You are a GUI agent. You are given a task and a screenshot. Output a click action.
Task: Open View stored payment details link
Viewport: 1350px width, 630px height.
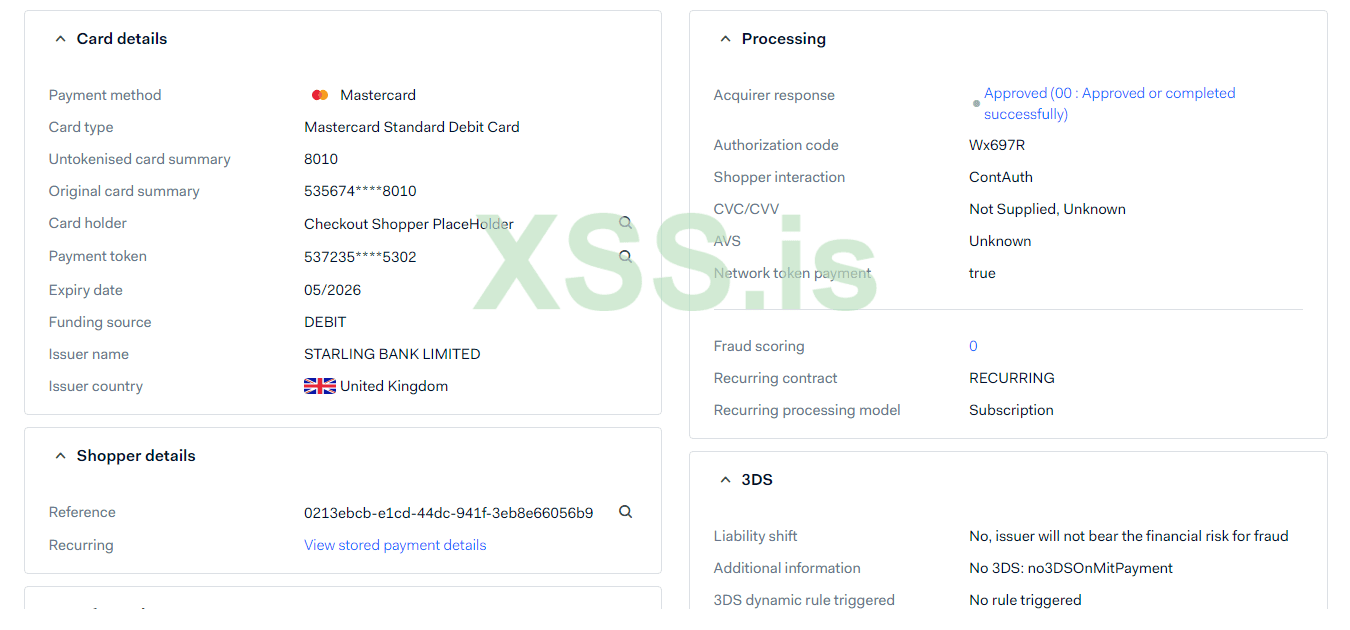click(395, 545)
